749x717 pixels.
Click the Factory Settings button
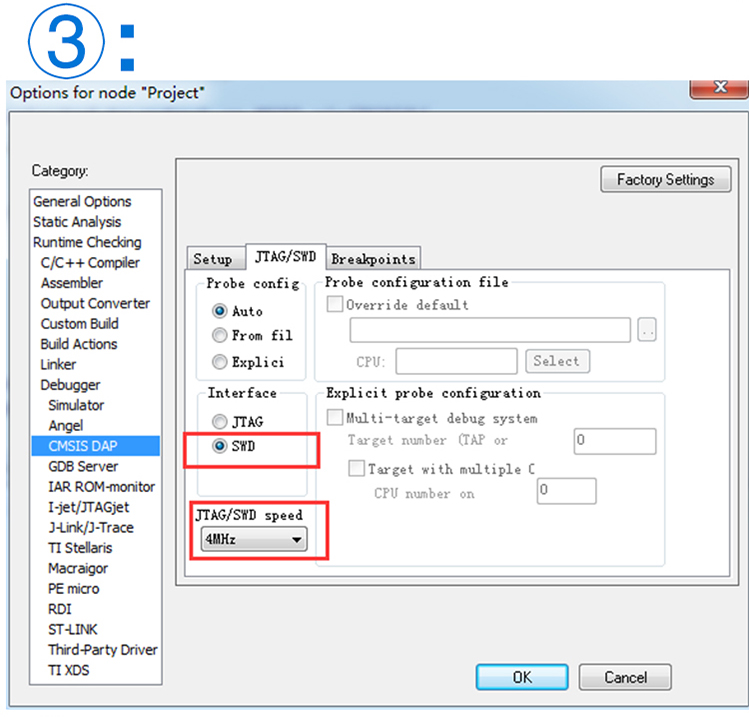click(665, 180)
